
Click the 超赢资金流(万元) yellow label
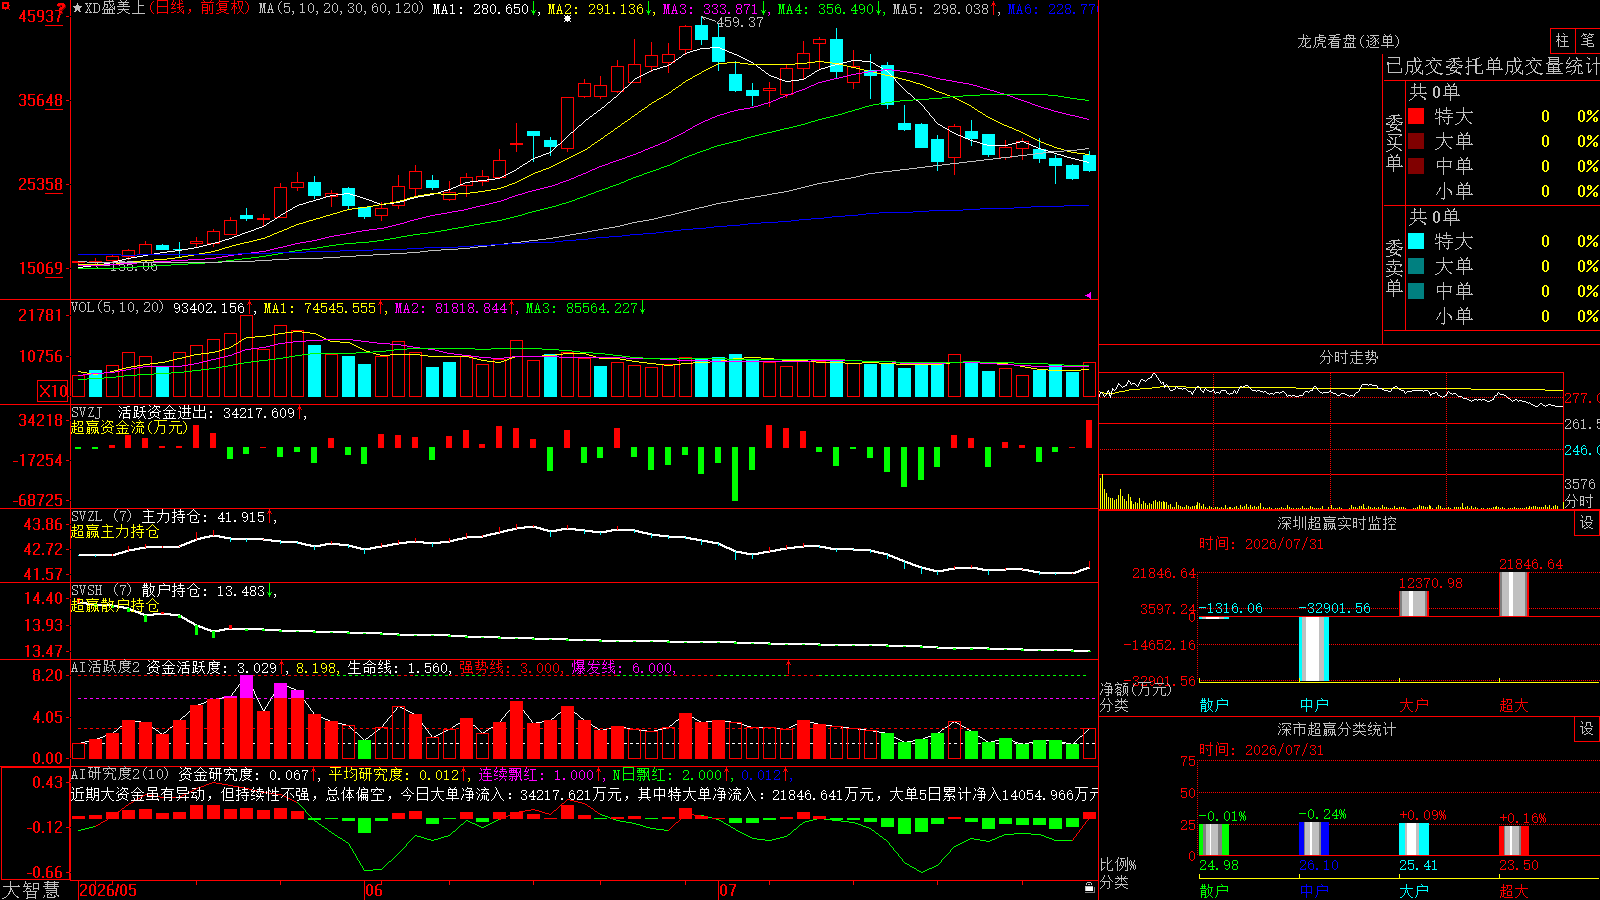pyautogui.click(x=129, y=427)
